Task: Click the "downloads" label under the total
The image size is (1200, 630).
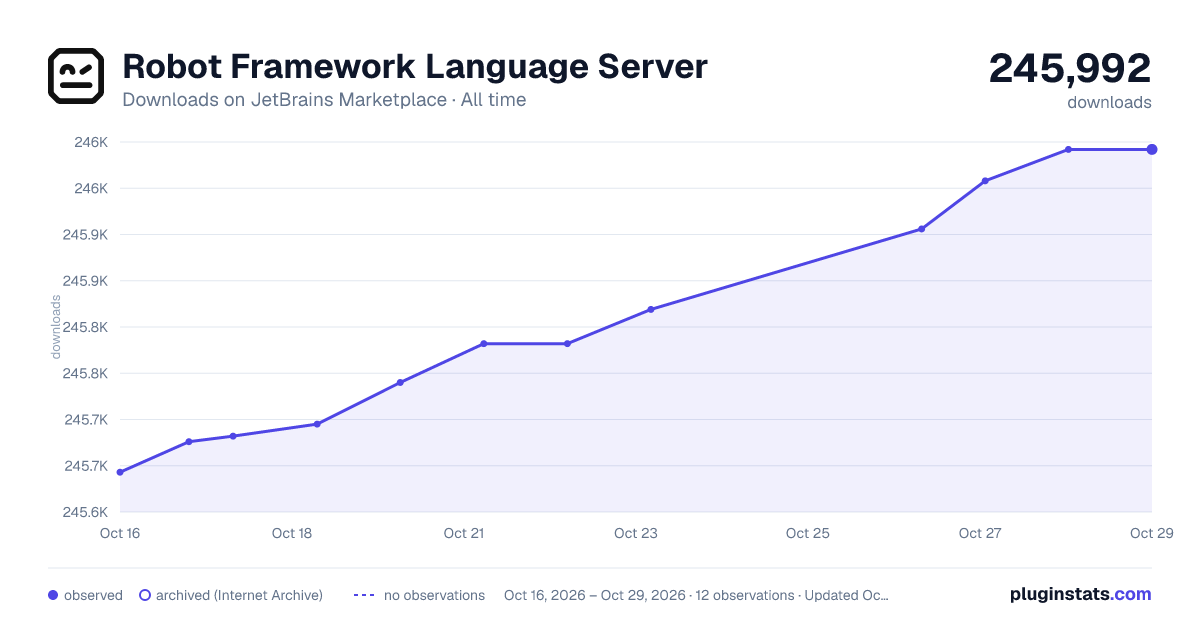Action: pyautogui.click(x=1110, y=102)
